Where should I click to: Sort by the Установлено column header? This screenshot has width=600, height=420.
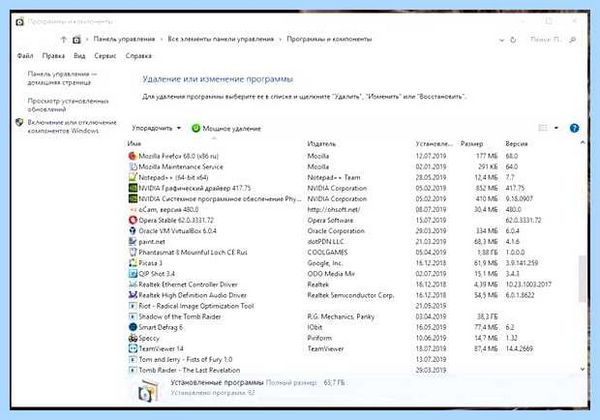pos(434,144)
